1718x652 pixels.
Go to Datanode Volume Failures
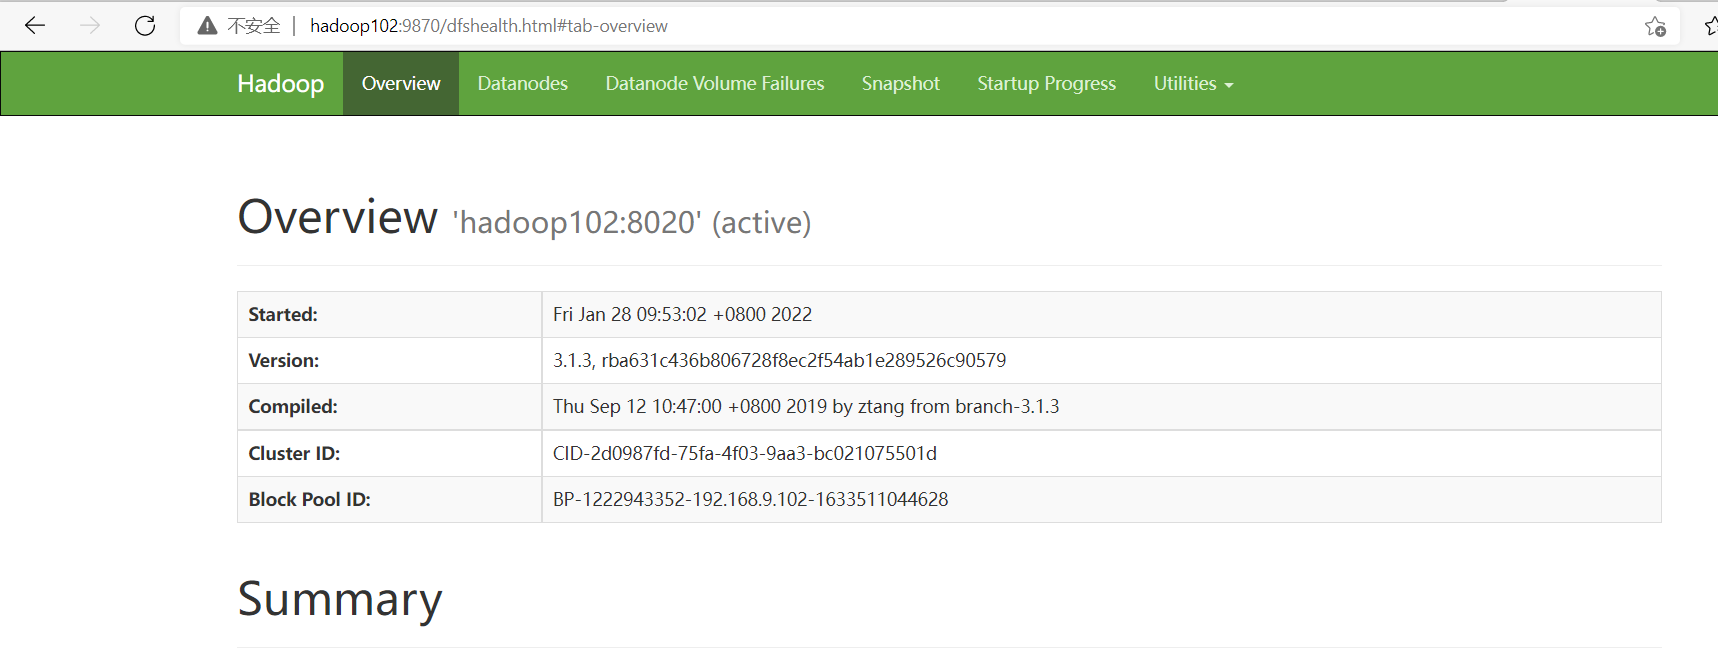coord(714,84)
